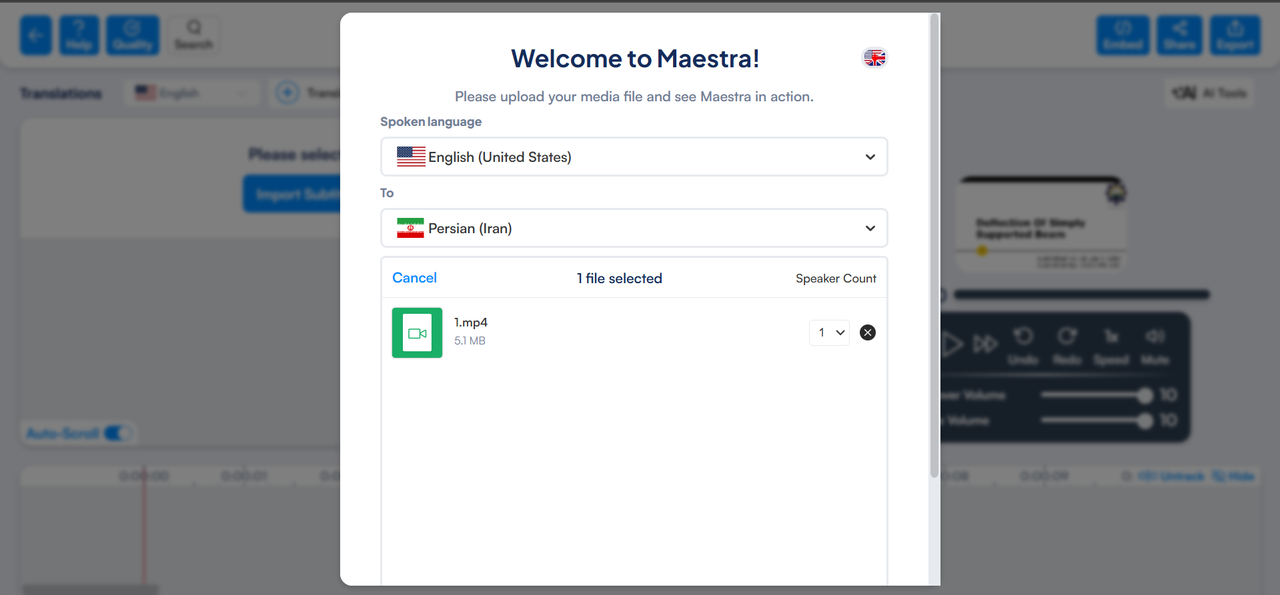Click the fast forward button in player
The image size is (1280, 595).
(x=986, y=344)
